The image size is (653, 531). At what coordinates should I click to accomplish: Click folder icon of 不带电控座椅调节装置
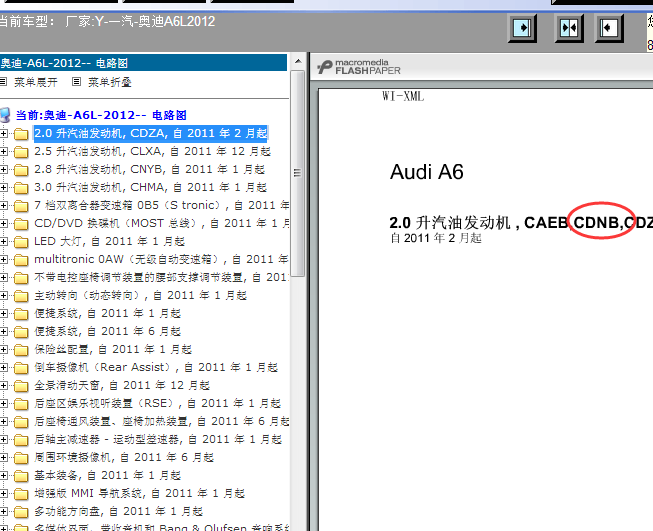pos(21,278)
